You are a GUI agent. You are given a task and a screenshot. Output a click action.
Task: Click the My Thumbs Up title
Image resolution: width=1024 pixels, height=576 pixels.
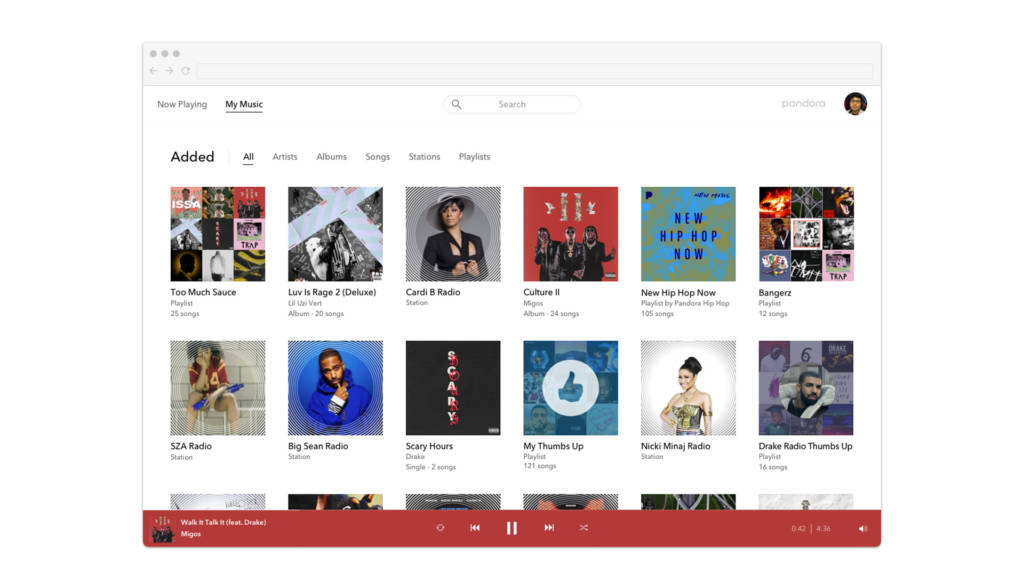[x=553, y=446]
